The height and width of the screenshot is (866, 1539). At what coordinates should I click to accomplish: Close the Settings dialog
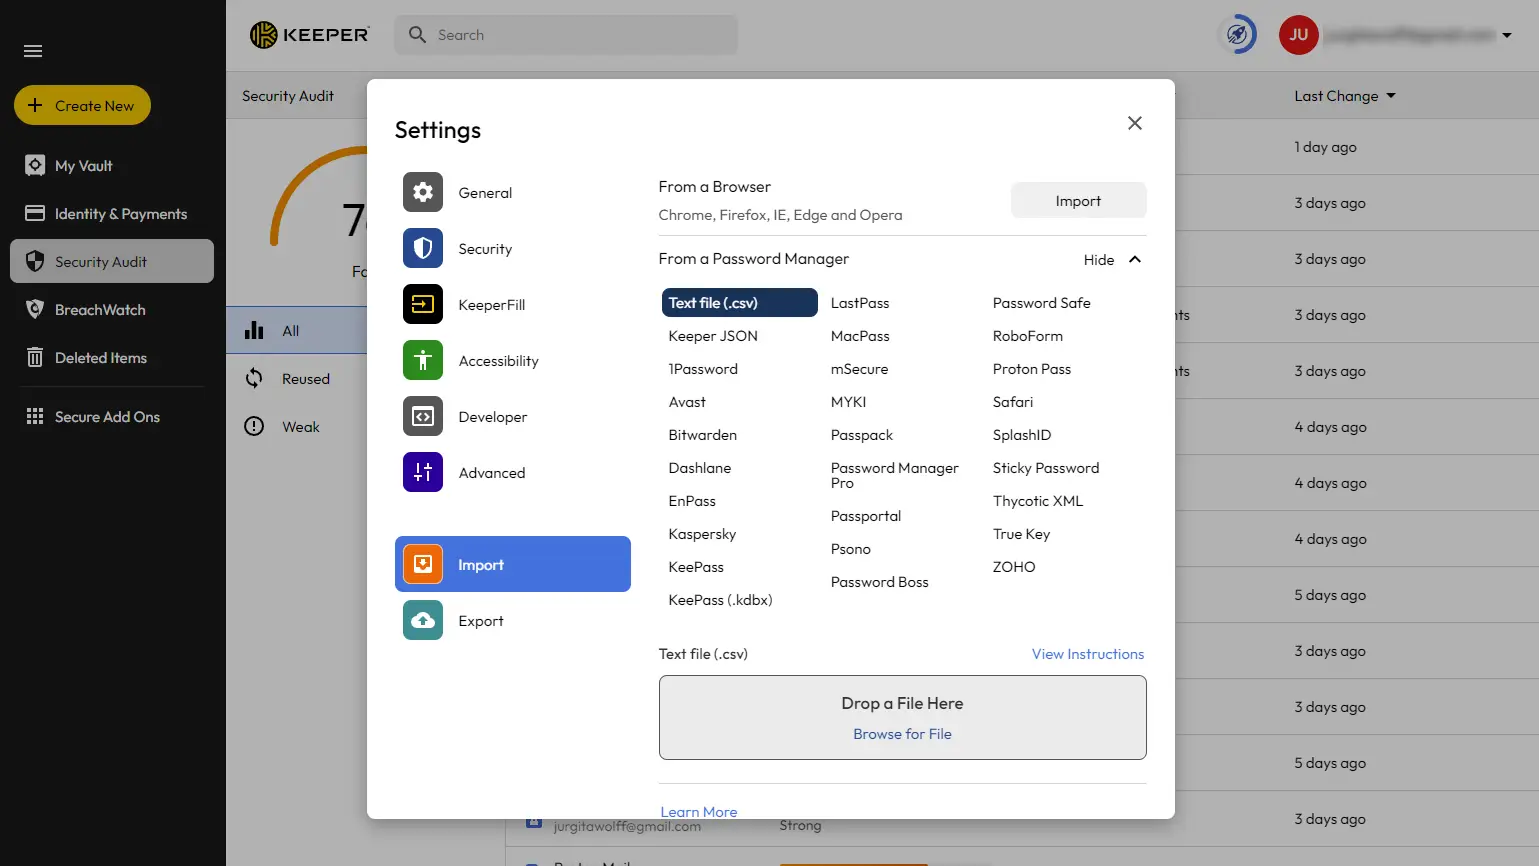point(1135,123)
